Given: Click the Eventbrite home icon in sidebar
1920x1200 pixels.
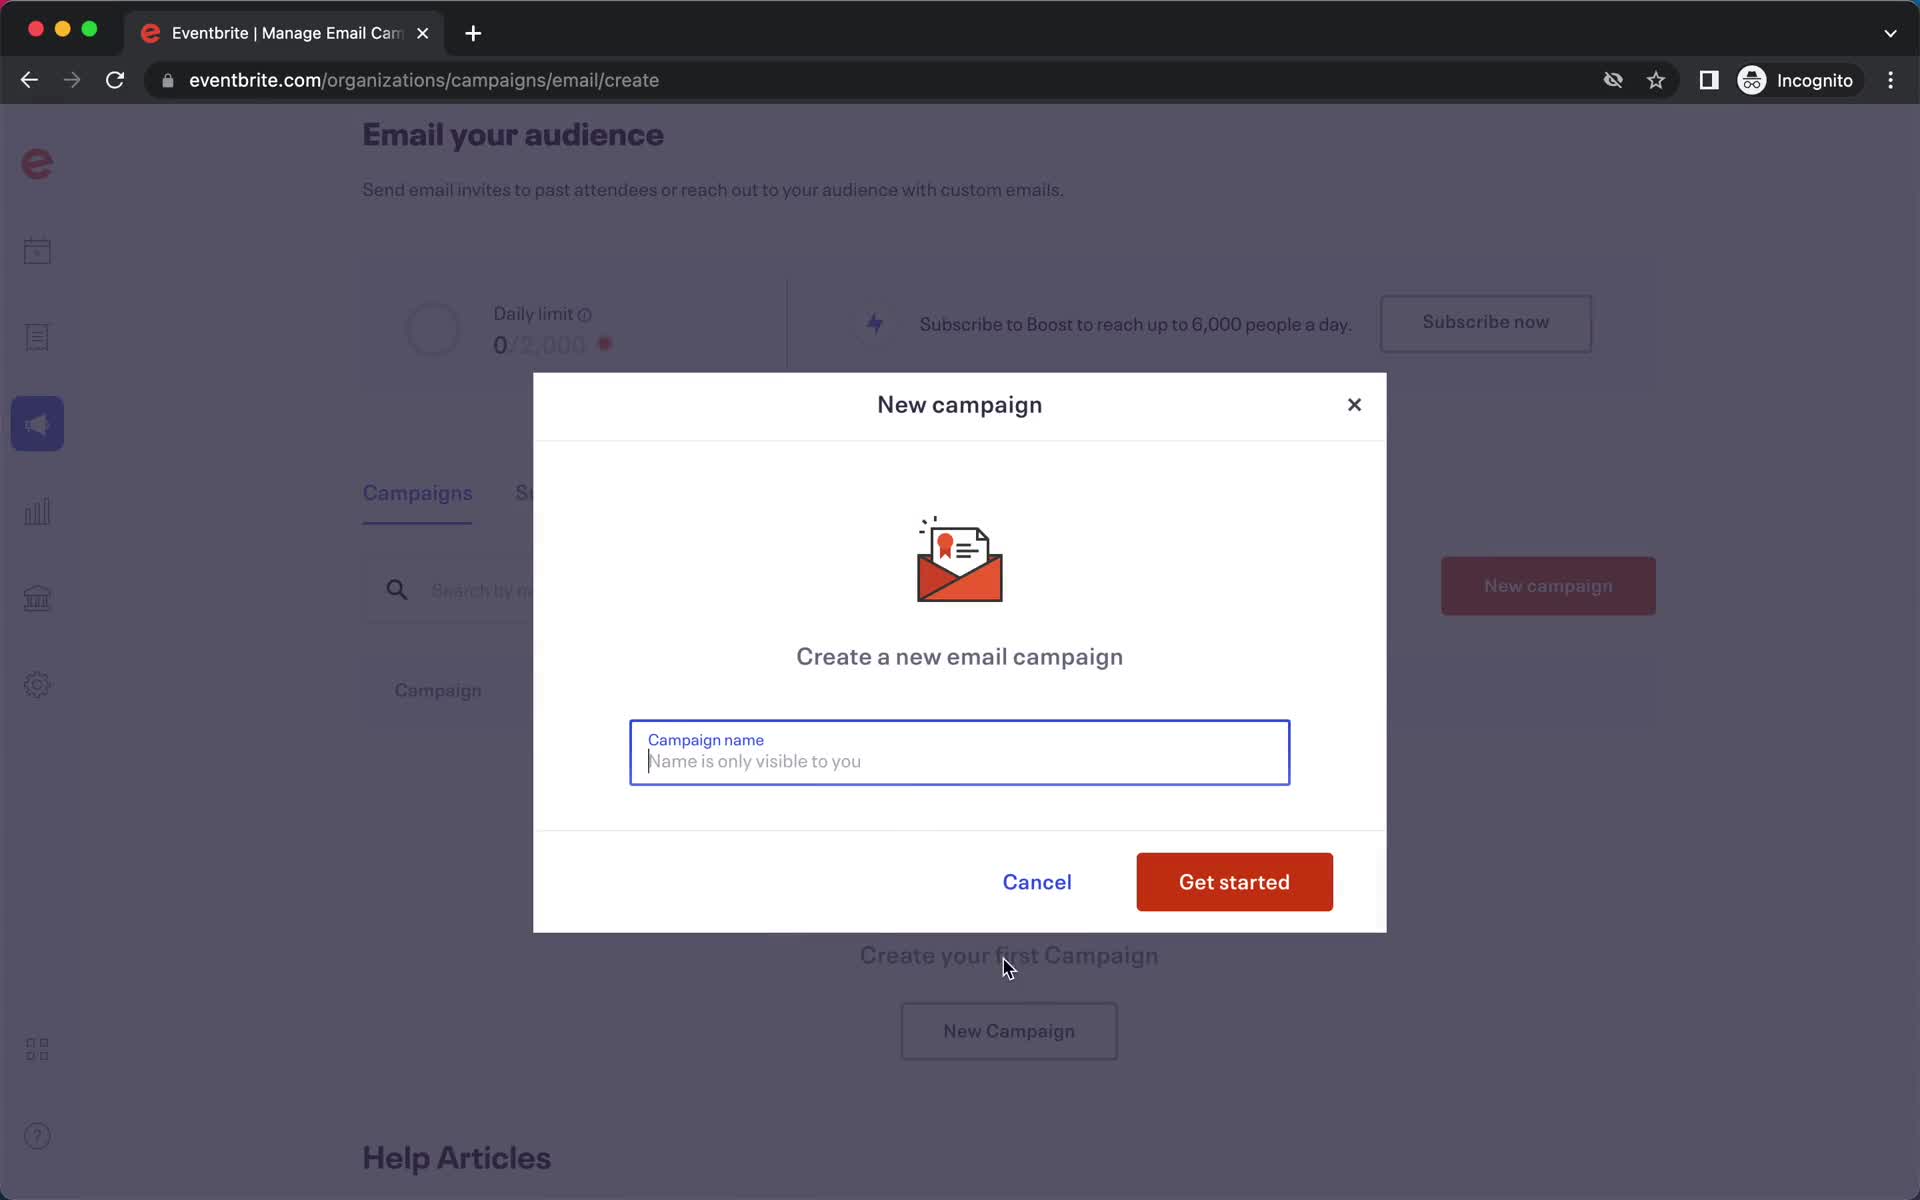Looking at the screenshot, I should 37,163.
